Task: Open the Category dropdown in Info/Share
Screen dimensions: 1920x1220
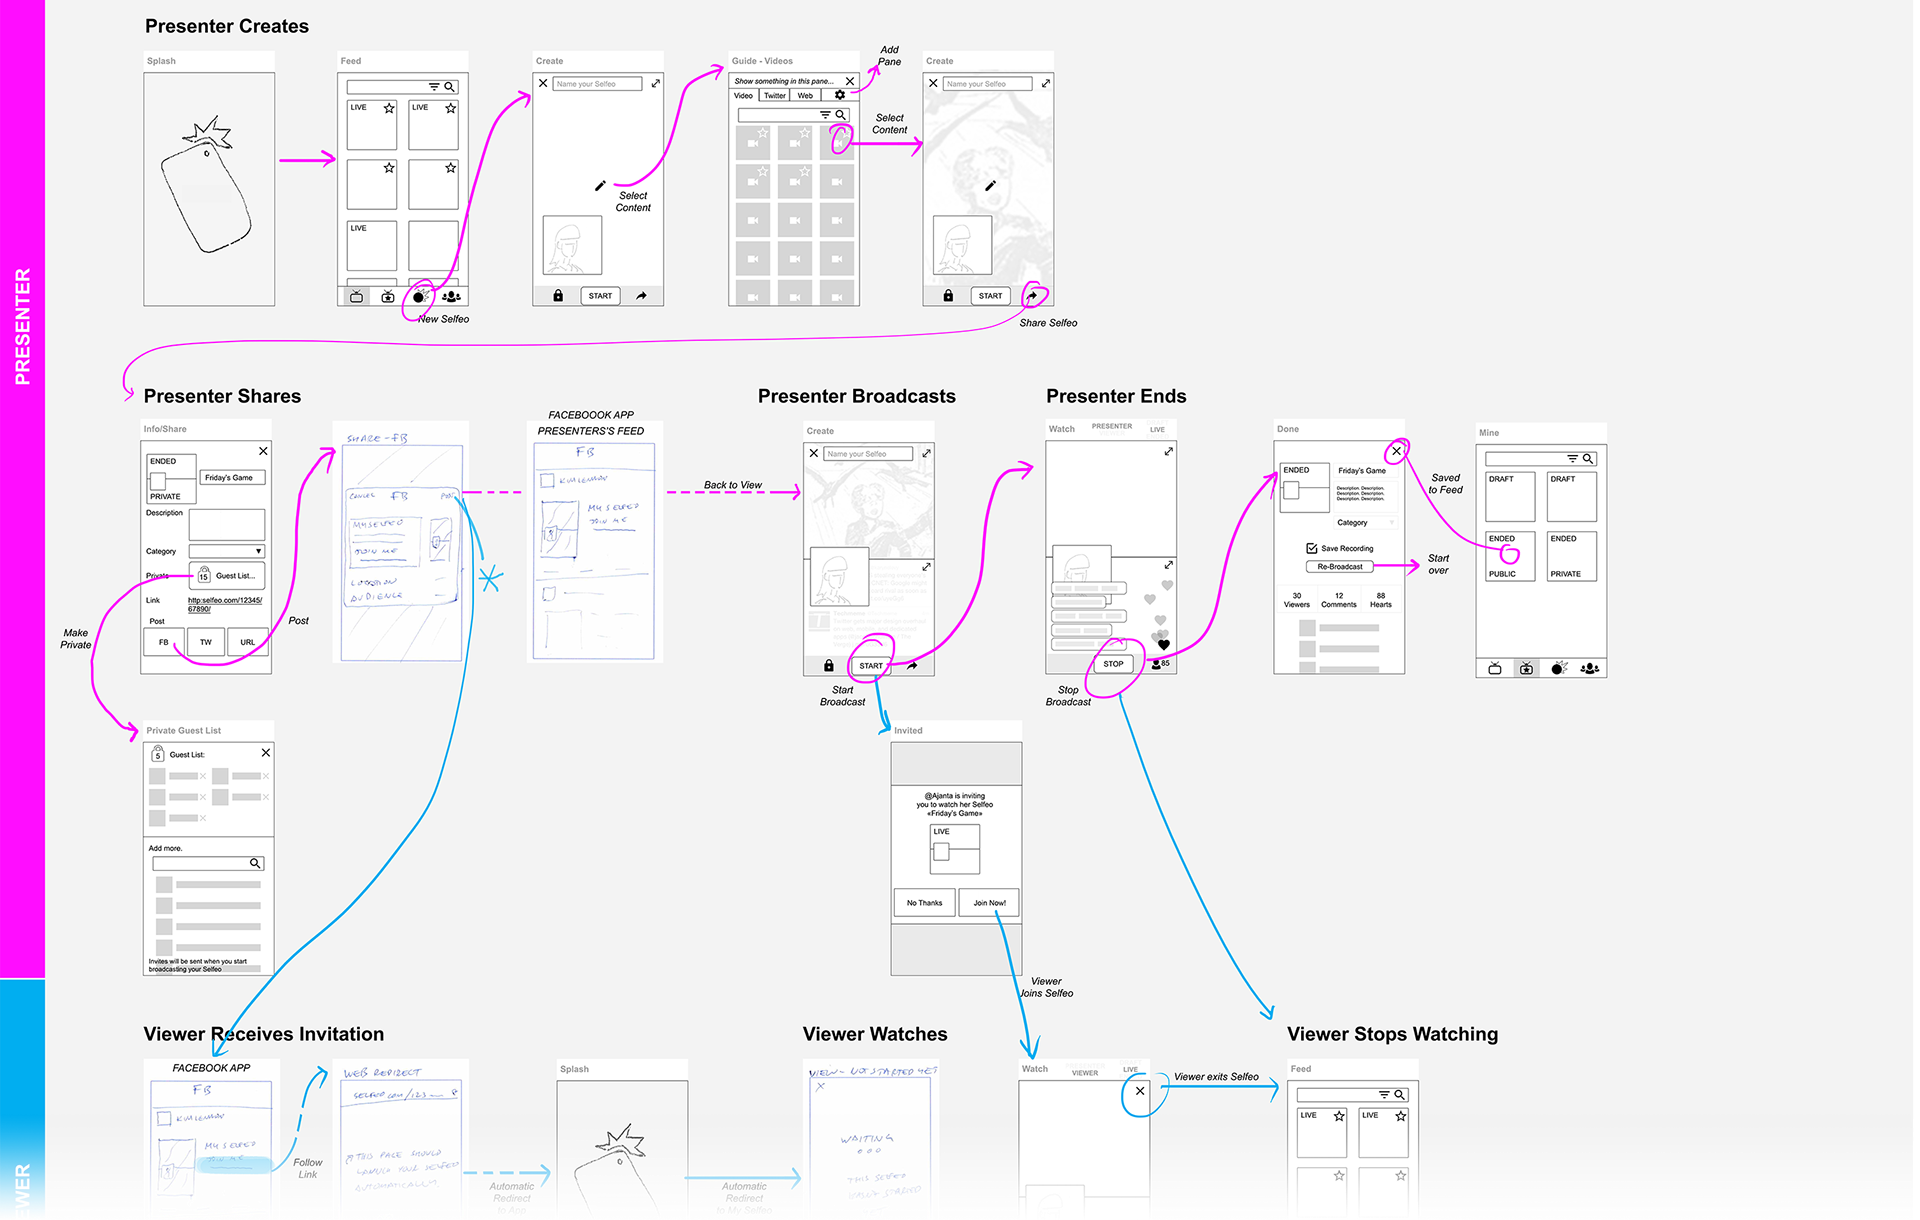Action: [x=227, y=551]
